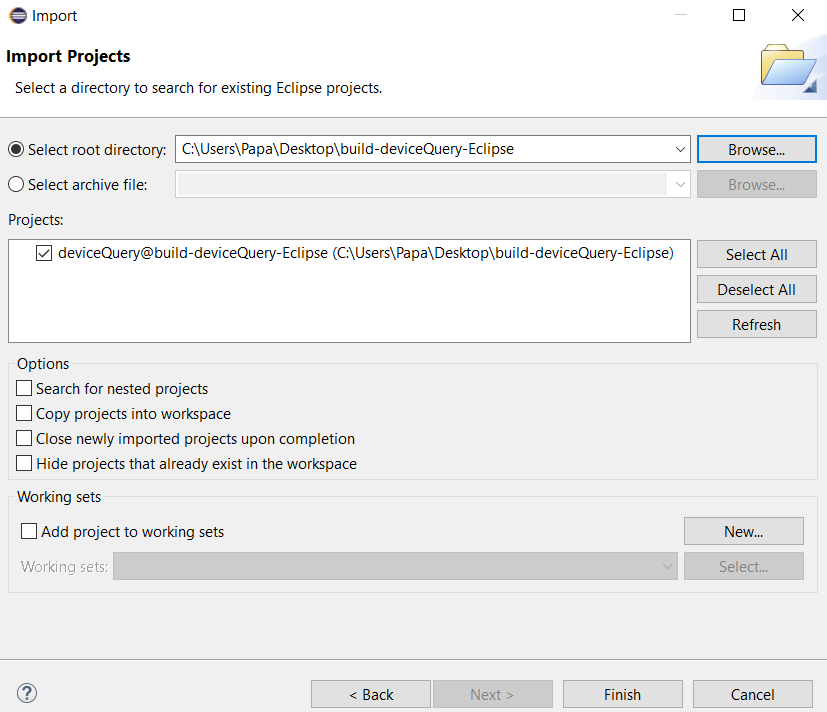Screen dimensions: 827x712
Task: Uncheck the deviceQuery project checkbox
Action: [x=44, y=254]
